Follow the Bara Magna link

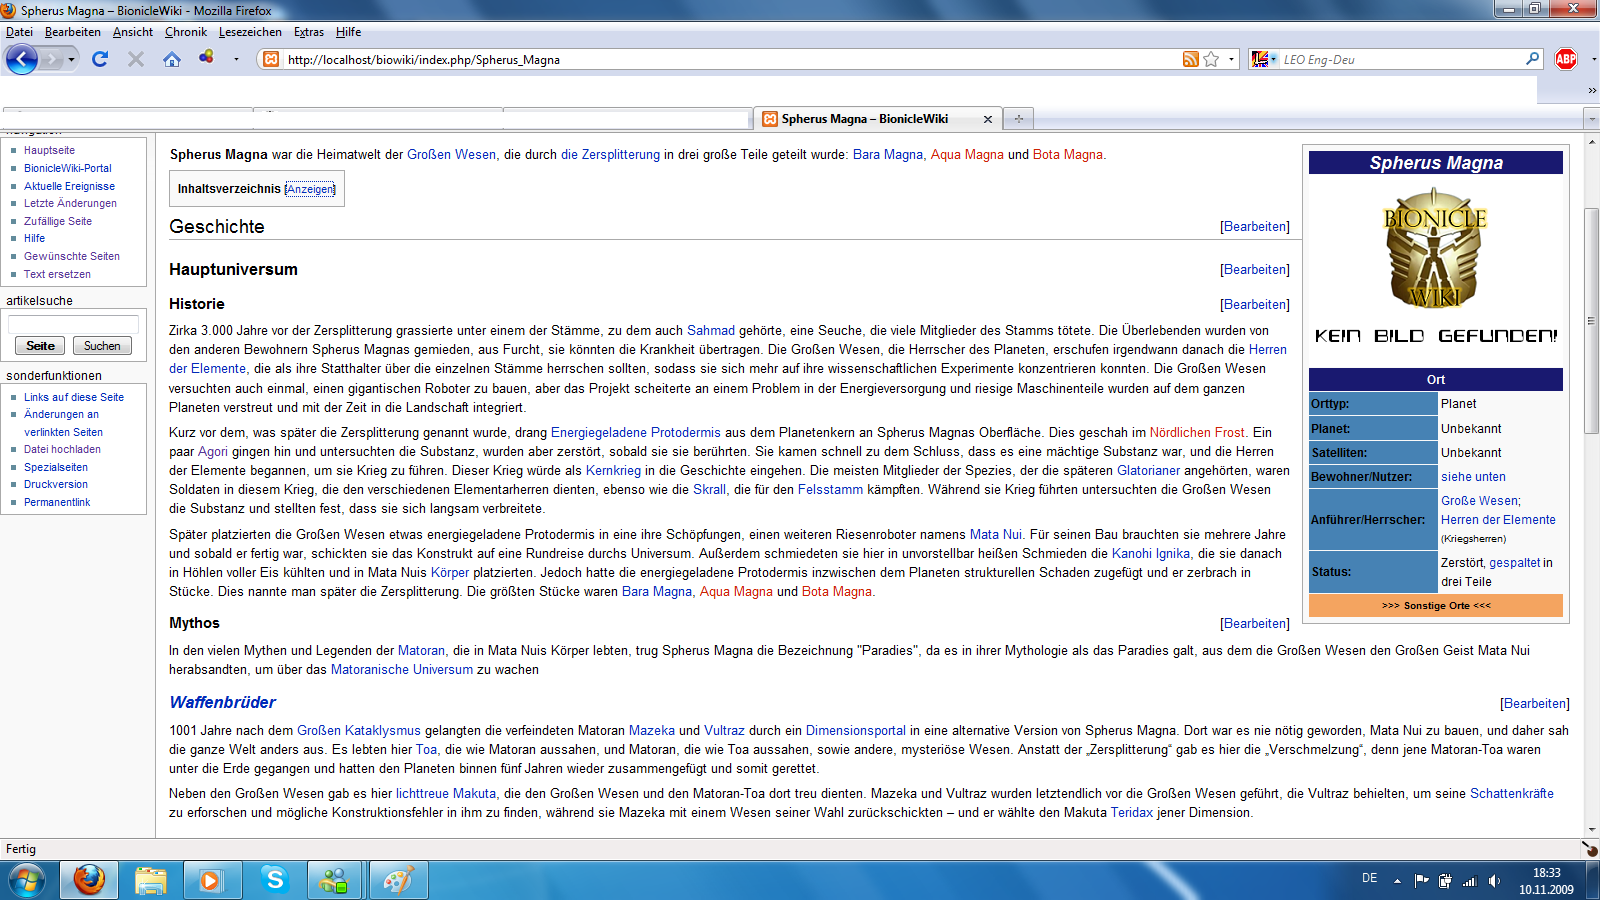pyautogui.click(x=886, y=154)
